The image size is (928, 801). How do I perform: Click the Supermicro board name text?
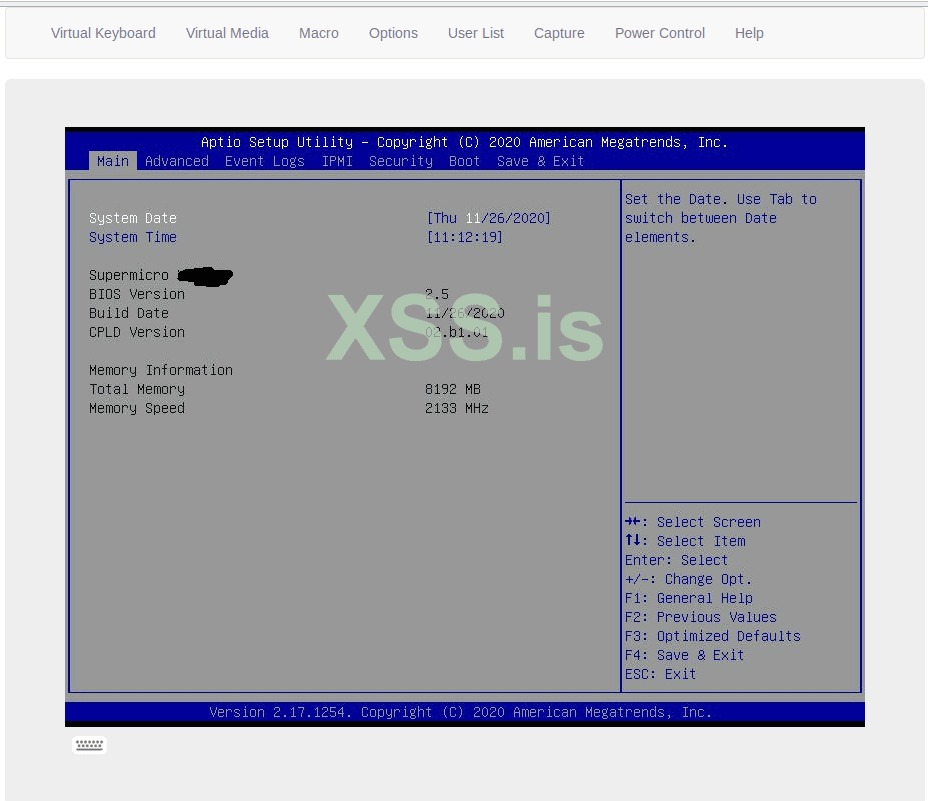tap(129, 275)
